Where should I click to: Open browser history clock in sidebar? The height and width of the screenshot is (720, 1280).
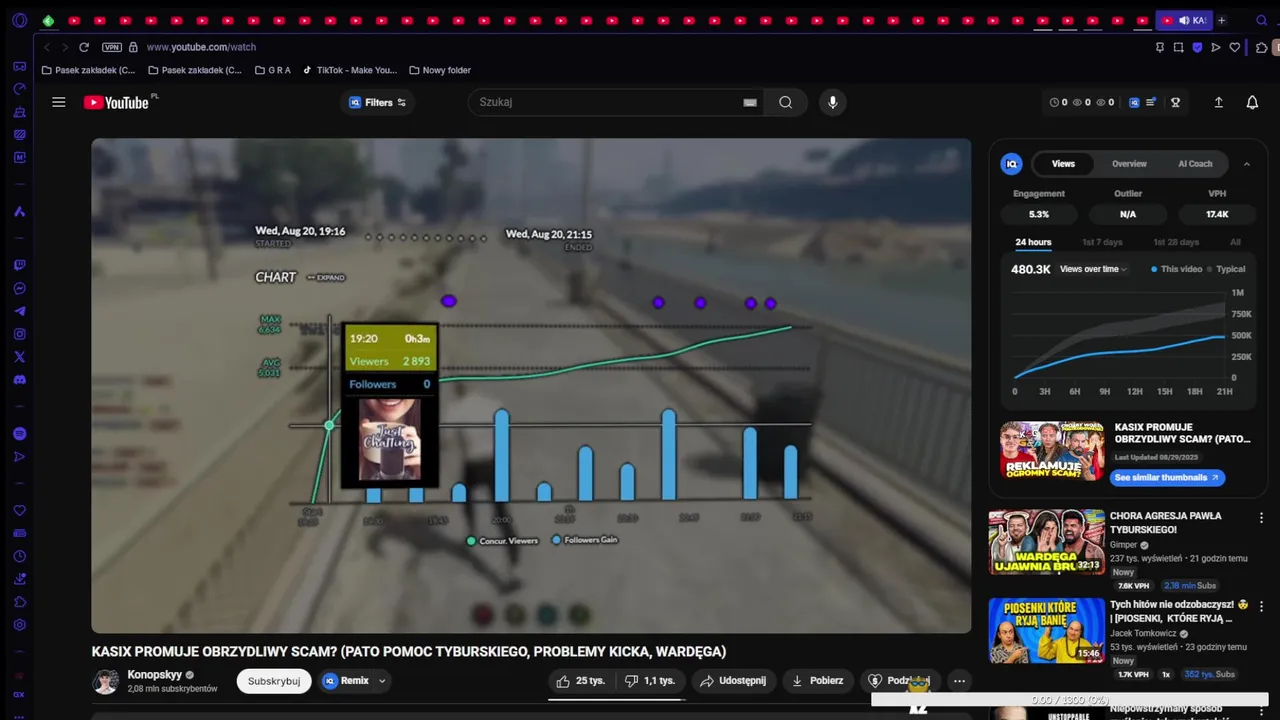click(20, 556)
